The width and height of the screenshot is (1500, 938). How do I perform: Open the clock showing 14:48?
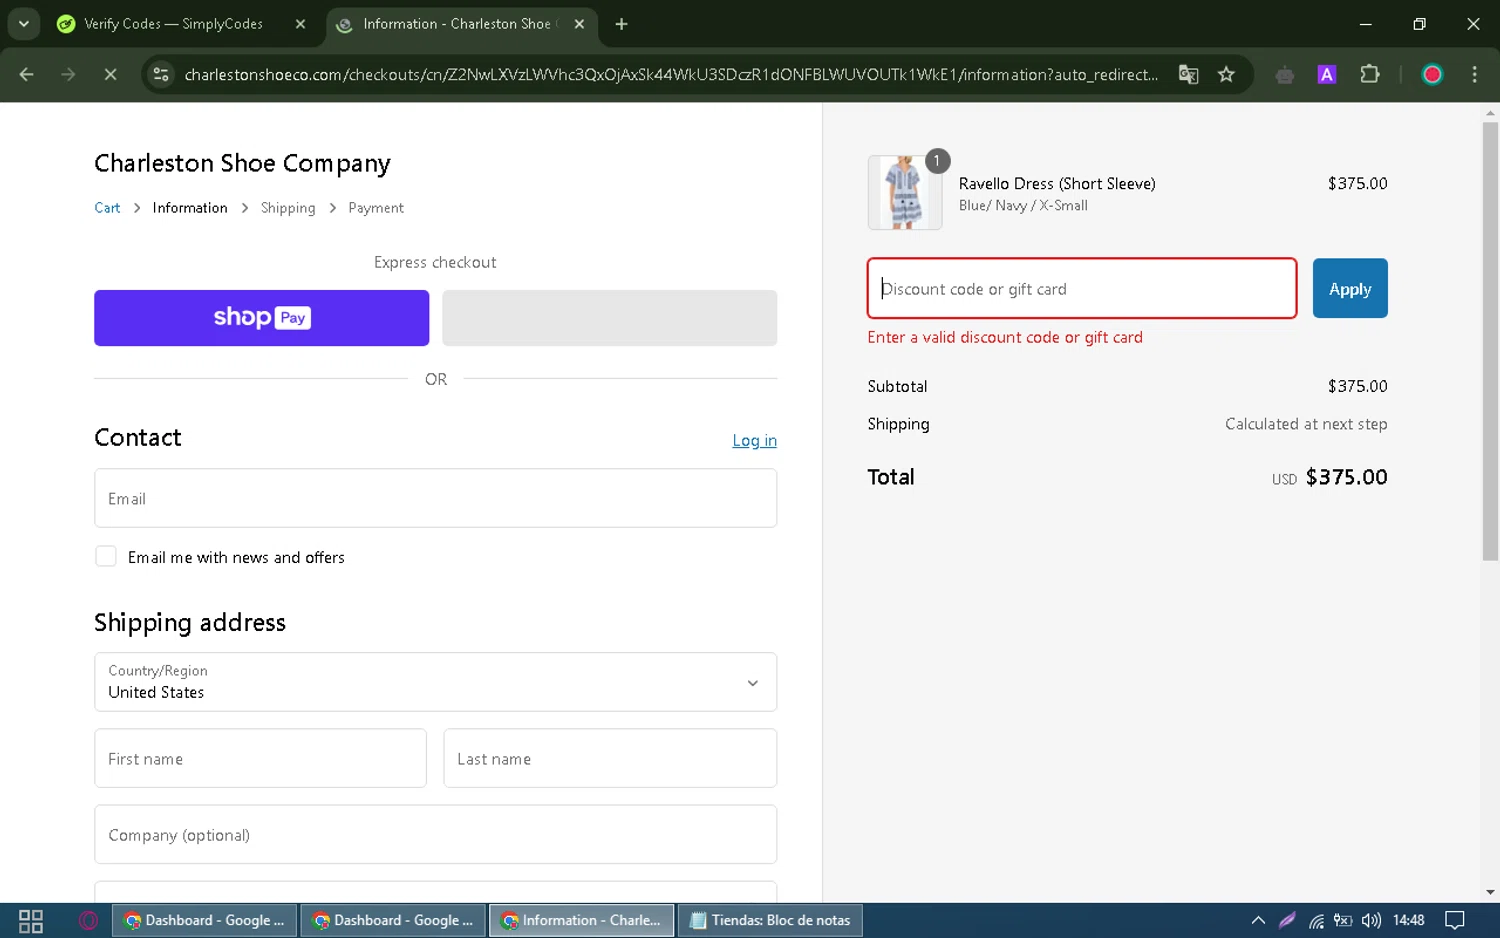point(1408,920)
